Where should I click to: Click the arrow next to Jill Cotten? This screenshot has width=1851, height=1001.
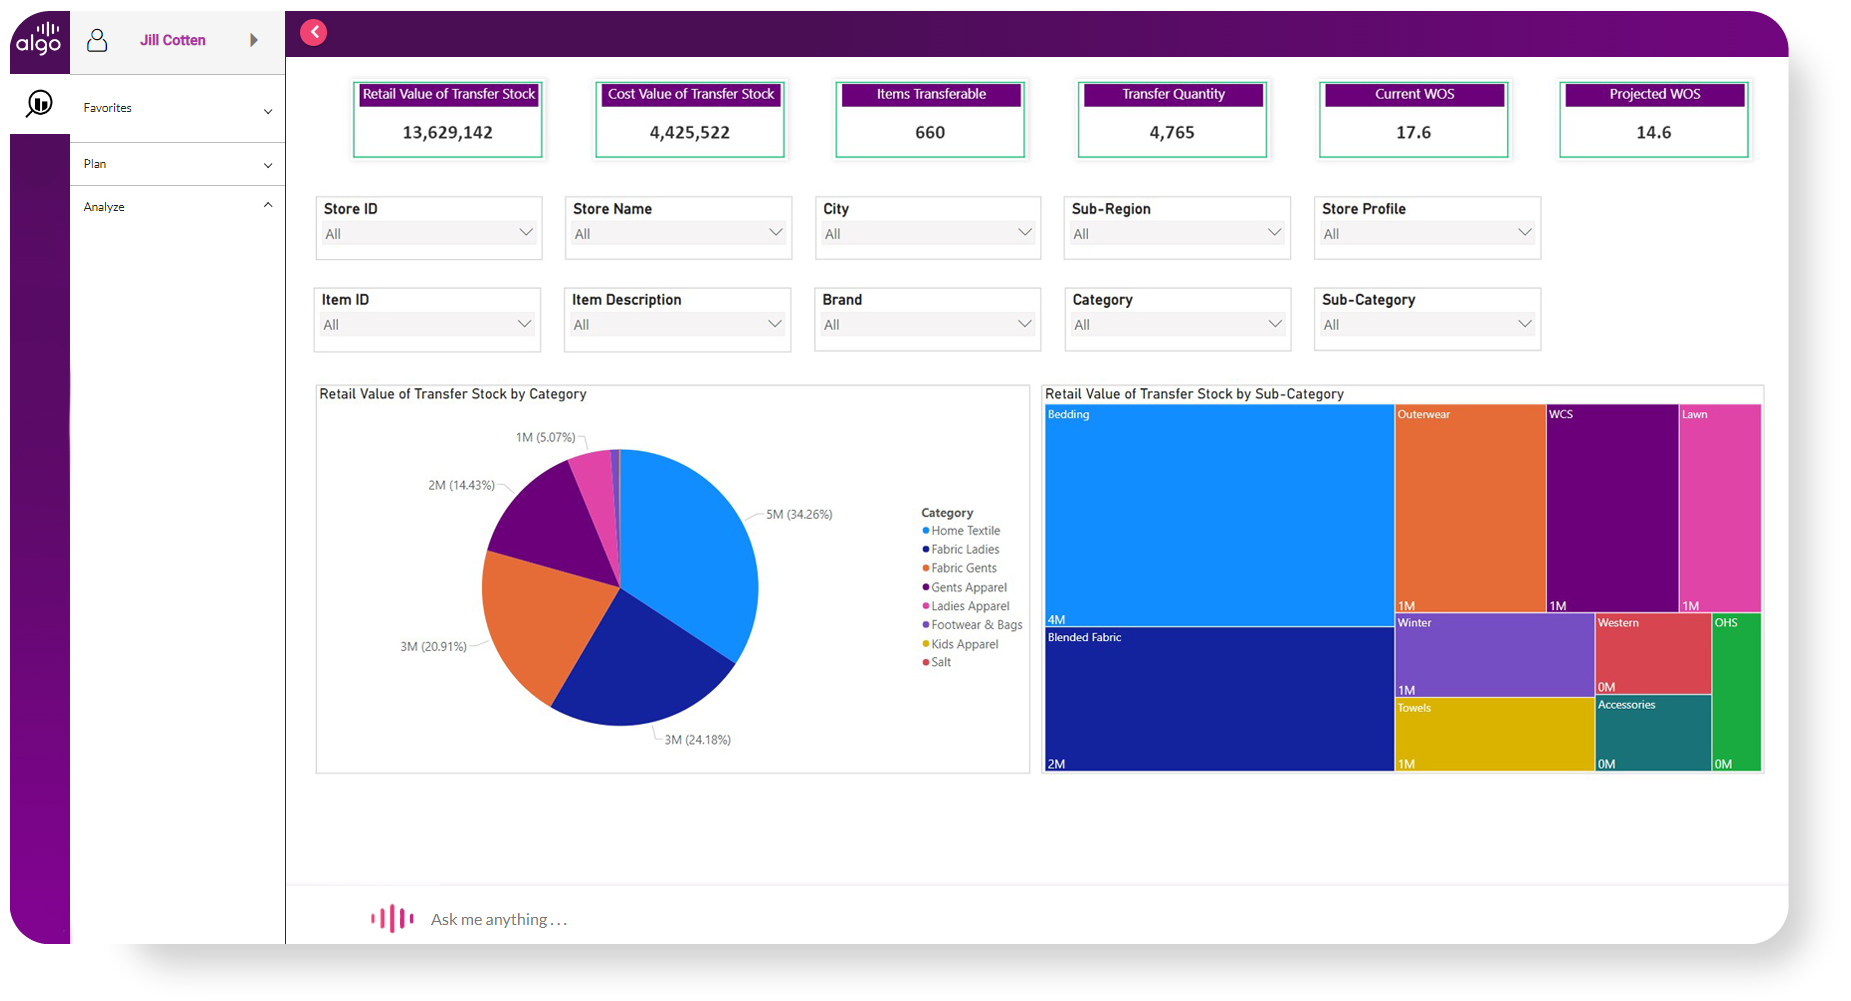click(254, 40)
